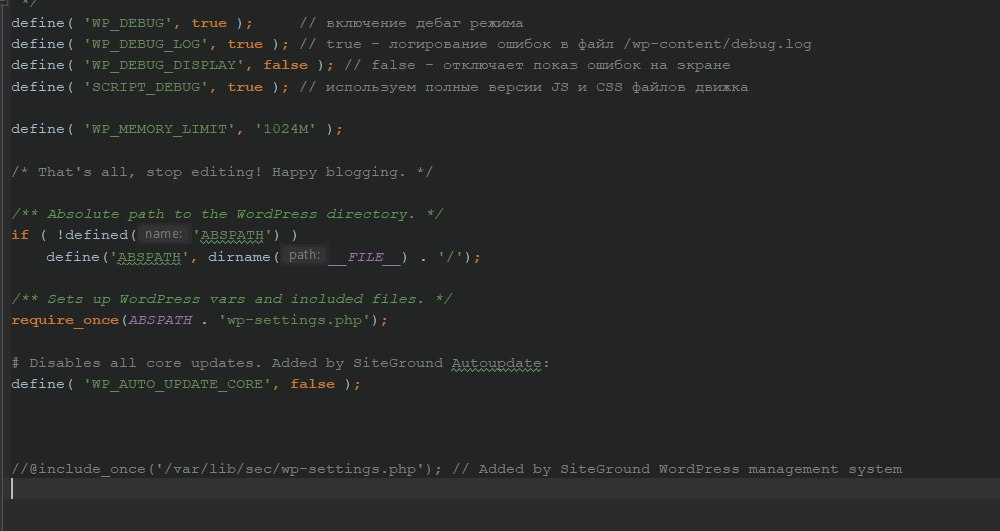The height and width of the screenshot is (531, 1000).
Task: Click 'wp-settings.php' string in require_once
Action: click(x=295, y=320)
